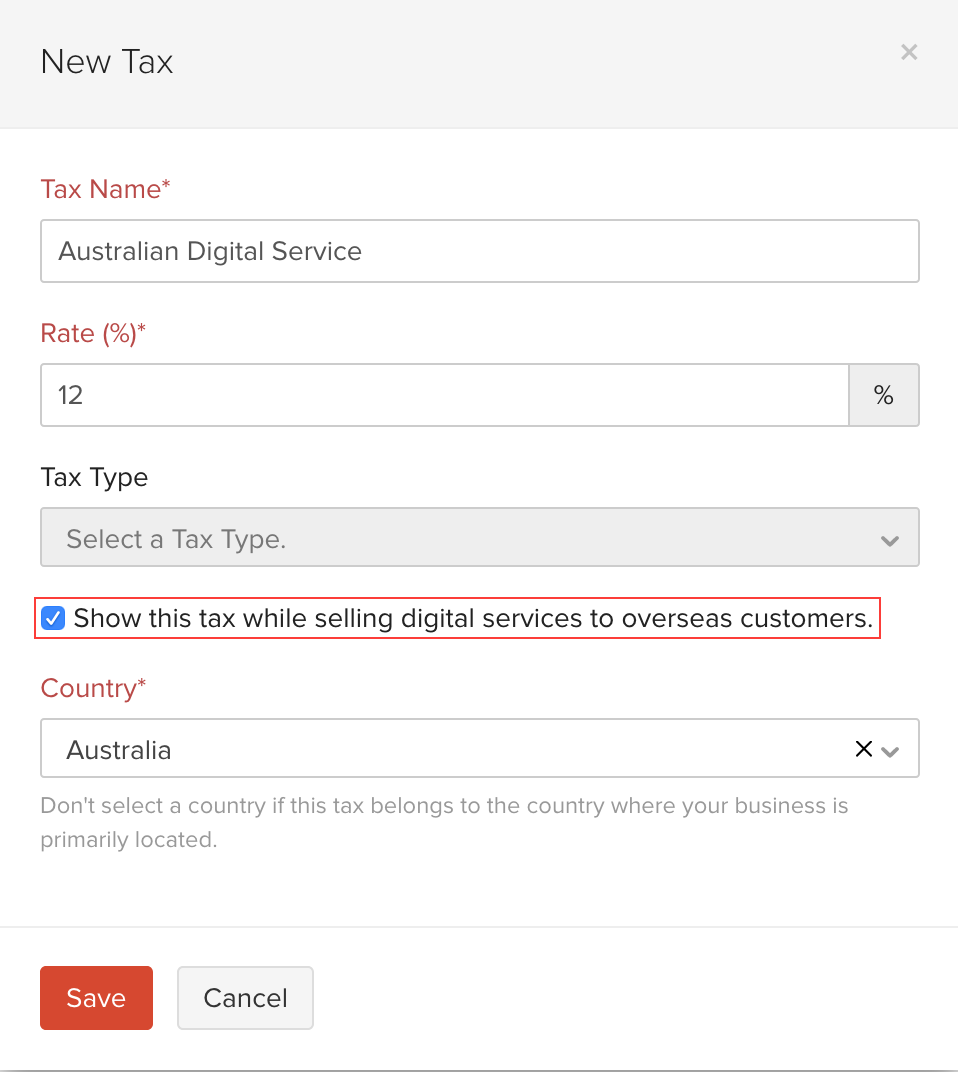This screenshot has height=1072, width=958.
Task: Click the Australia value in Country
Action: pos(119,749)
